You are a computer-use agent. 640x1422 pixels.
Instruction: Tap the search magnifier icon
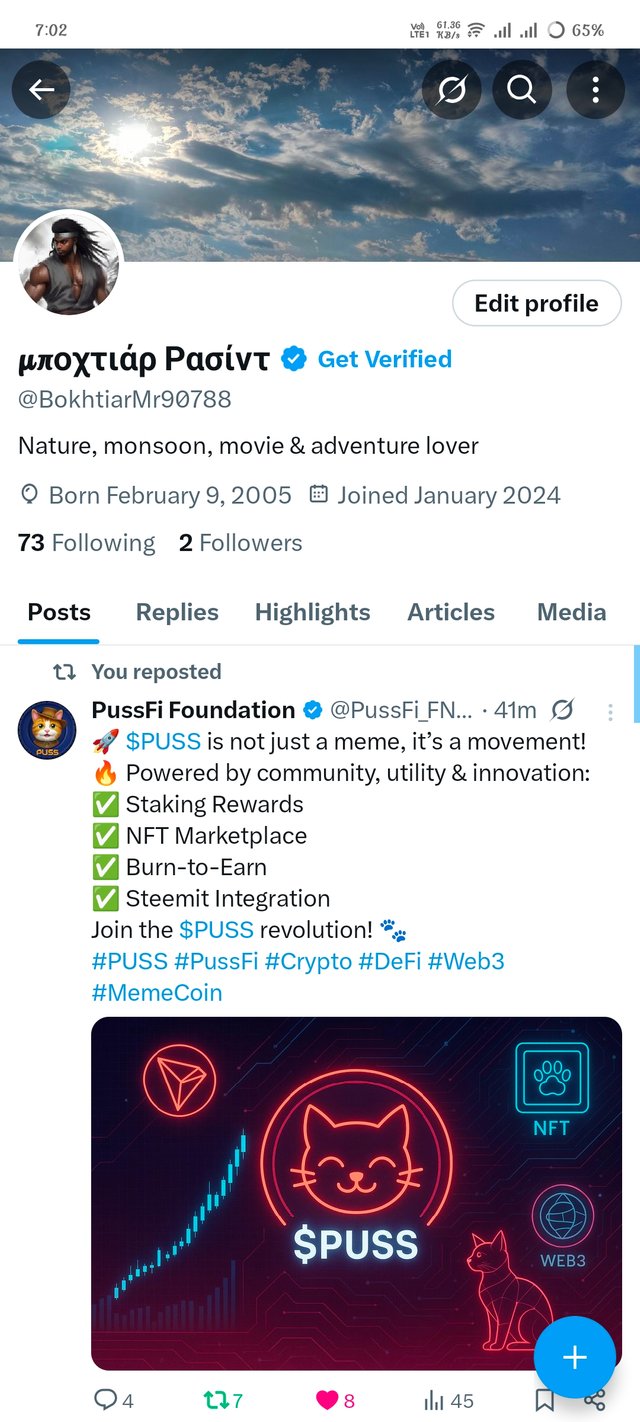[522, 90]
